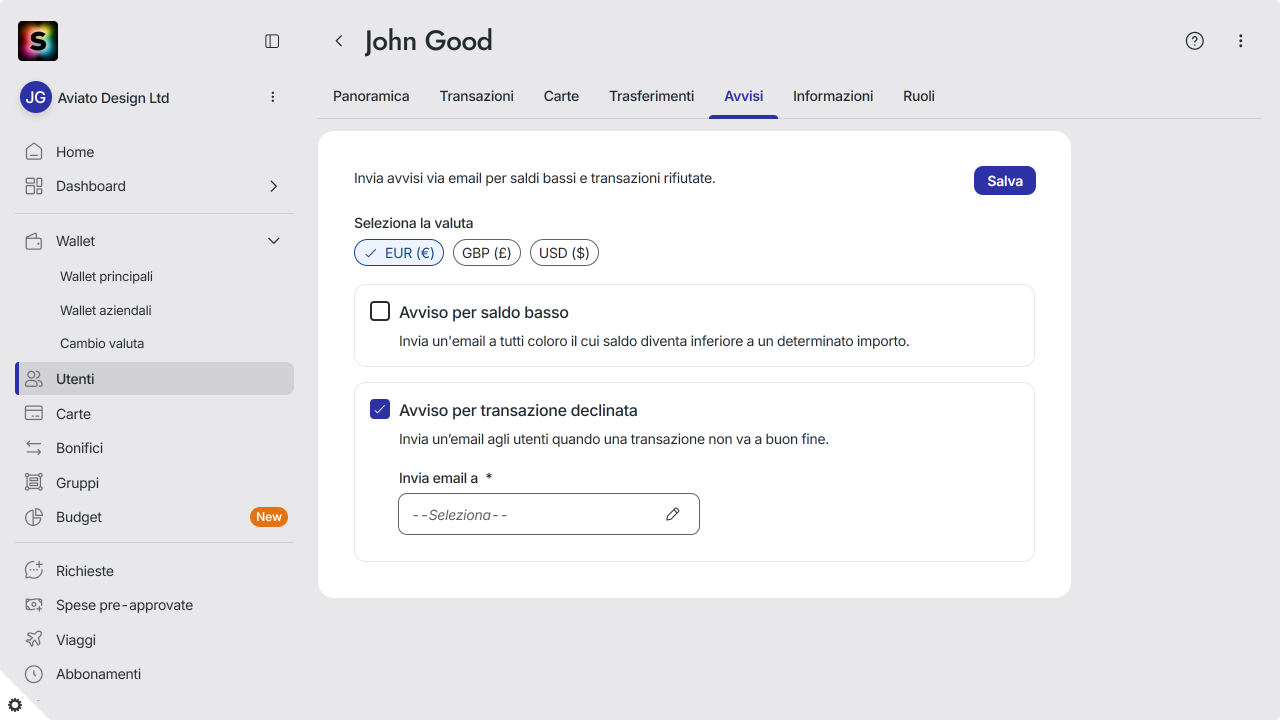Screen dimensions: 1280x720
Task: Click the Utenti people icon
Action: tap(34, 379)
